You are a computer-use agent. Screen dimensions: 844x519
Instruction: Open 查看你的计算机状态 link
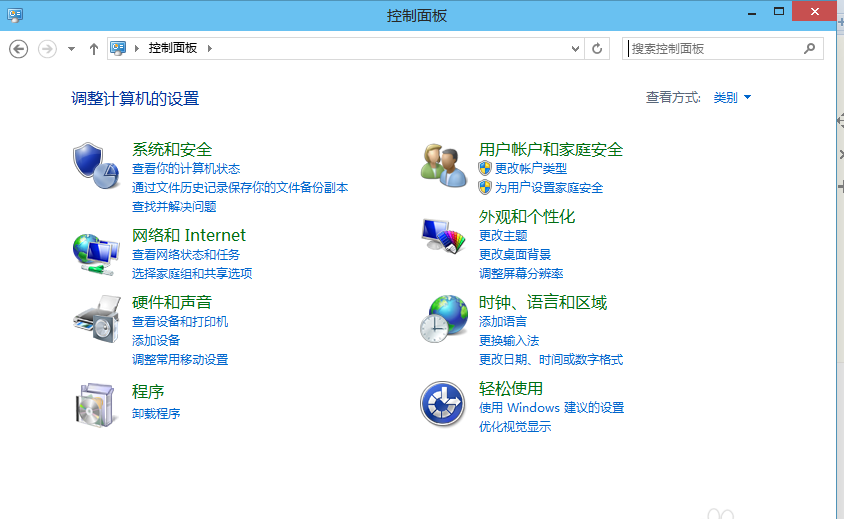pos(186,169)
